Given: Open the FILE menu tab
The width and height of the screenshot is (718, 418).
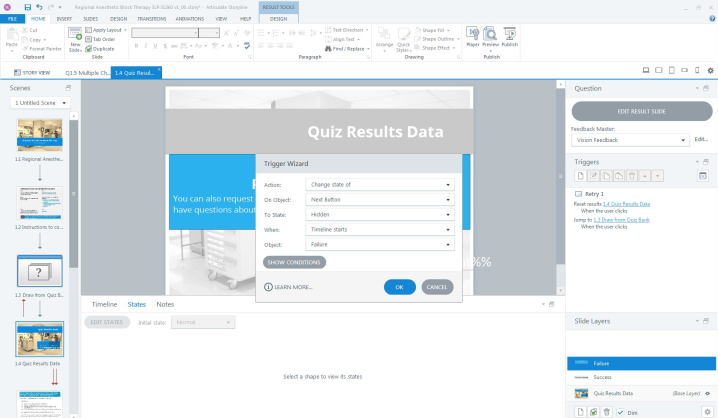Looking at the screenshot, I should (x=12, y=19).
